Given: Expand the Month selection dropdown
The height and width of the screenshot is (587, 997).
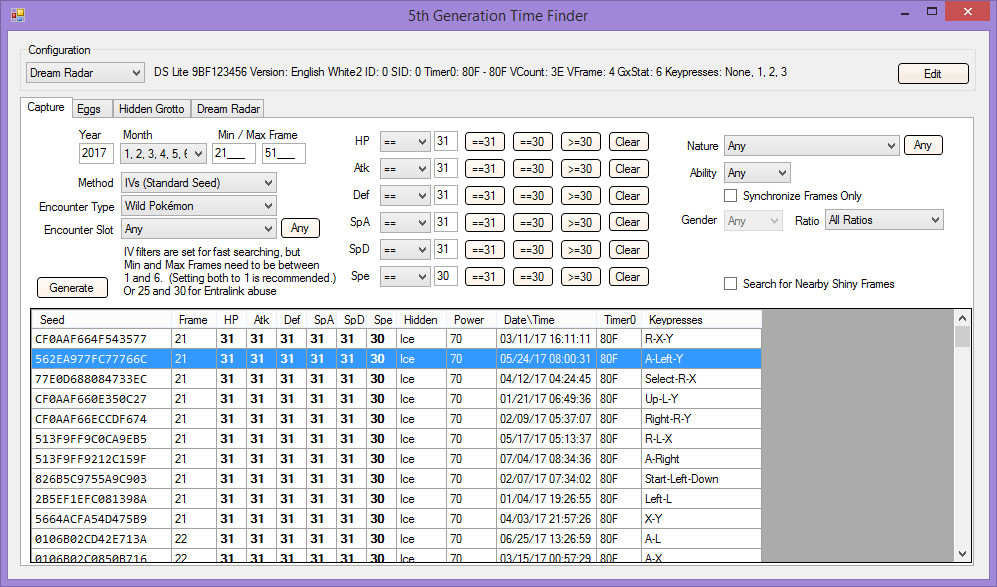Looking at the screenshot, I should click(x=164, y=153).
